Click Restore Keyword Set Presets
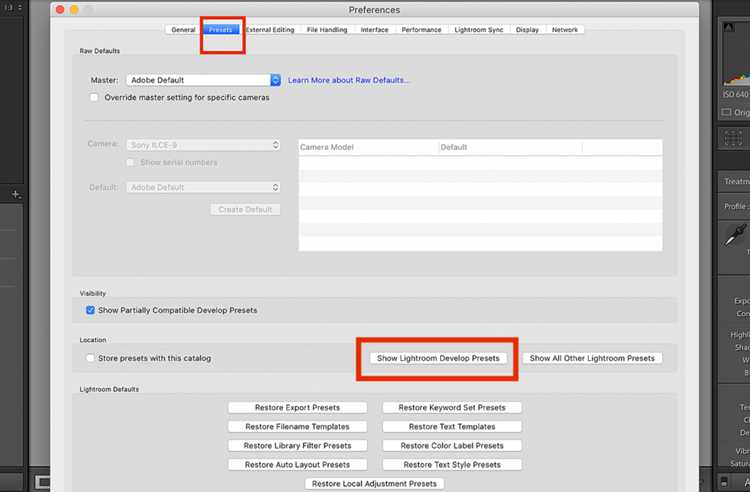750x492 pixels. click(x=452, y=407)
